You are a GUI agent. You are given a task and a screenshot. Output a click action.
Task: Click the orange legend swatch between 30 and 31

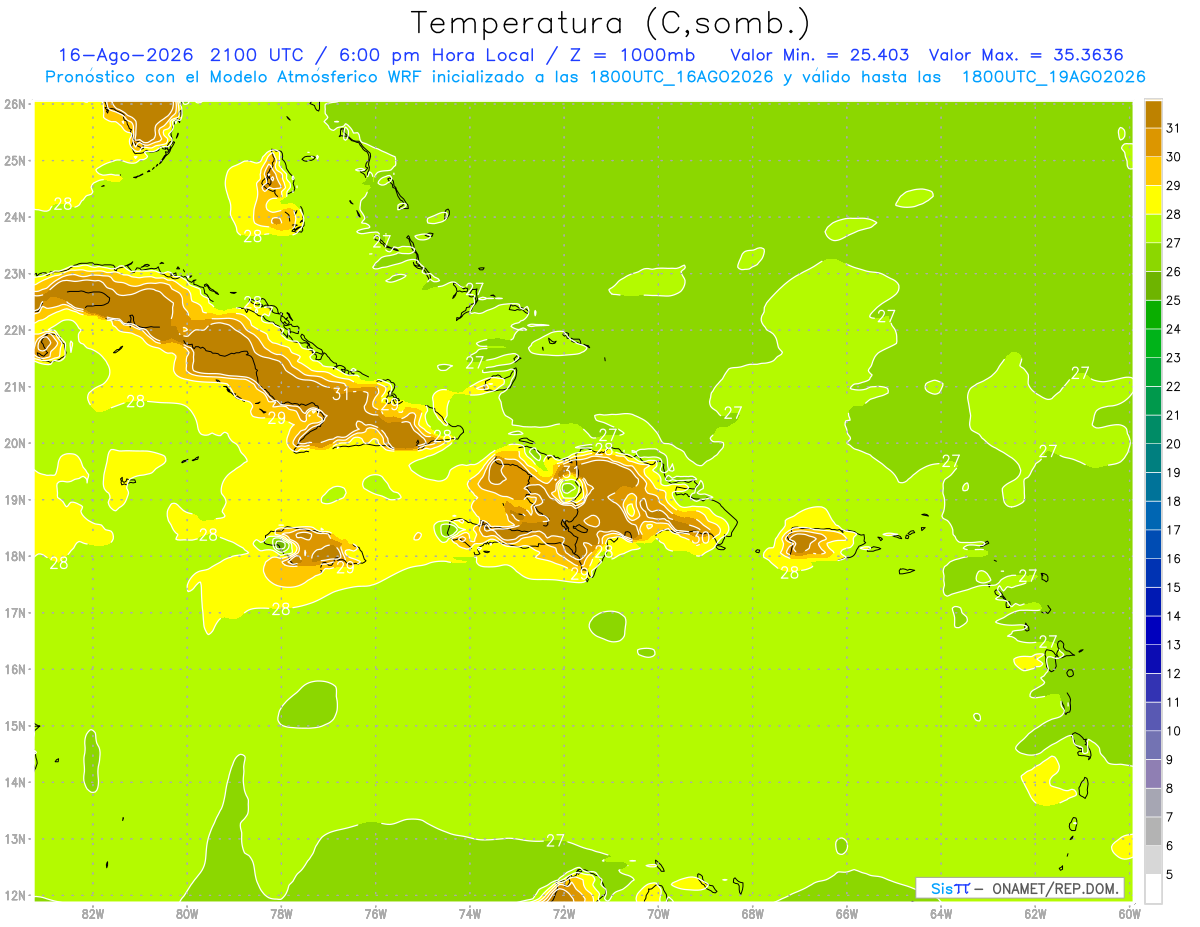click(1153, 143)
